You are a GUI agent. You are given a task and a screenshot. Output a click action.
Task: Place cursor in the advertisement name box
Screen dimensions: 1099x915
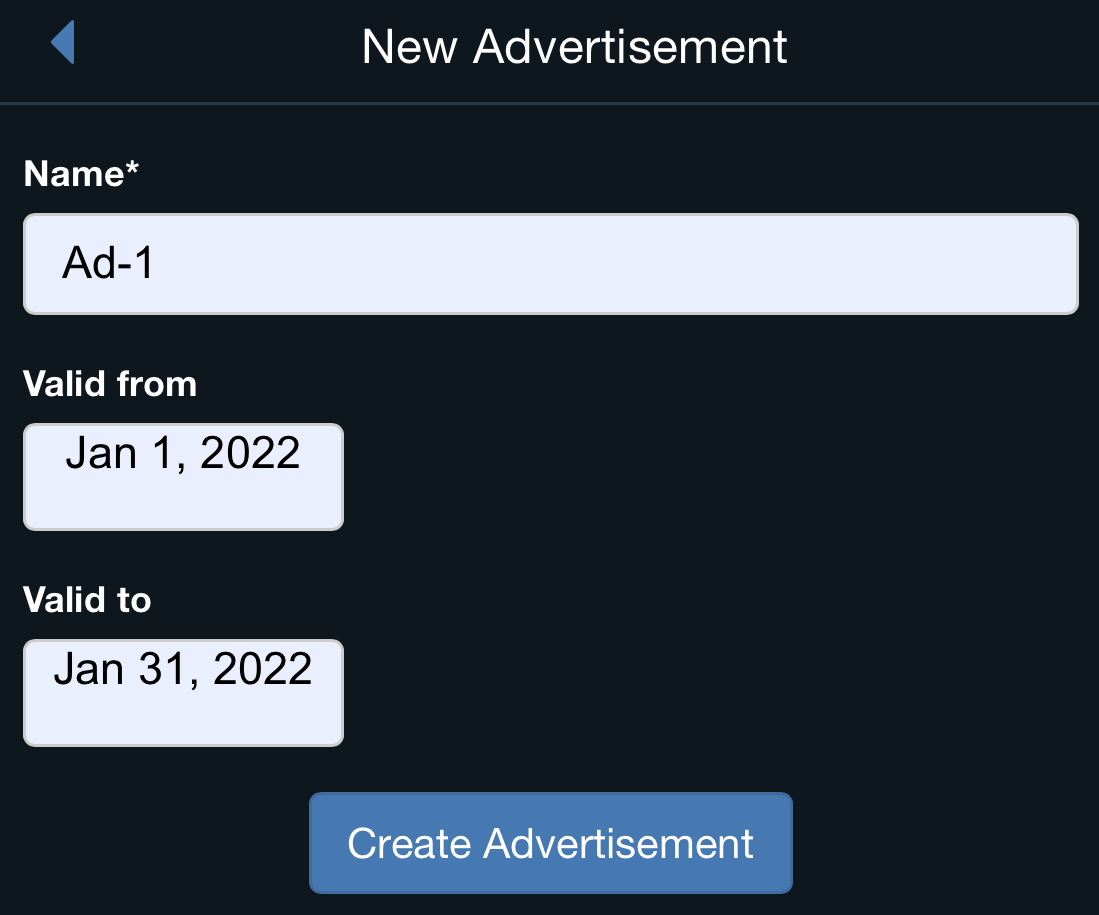550,264
